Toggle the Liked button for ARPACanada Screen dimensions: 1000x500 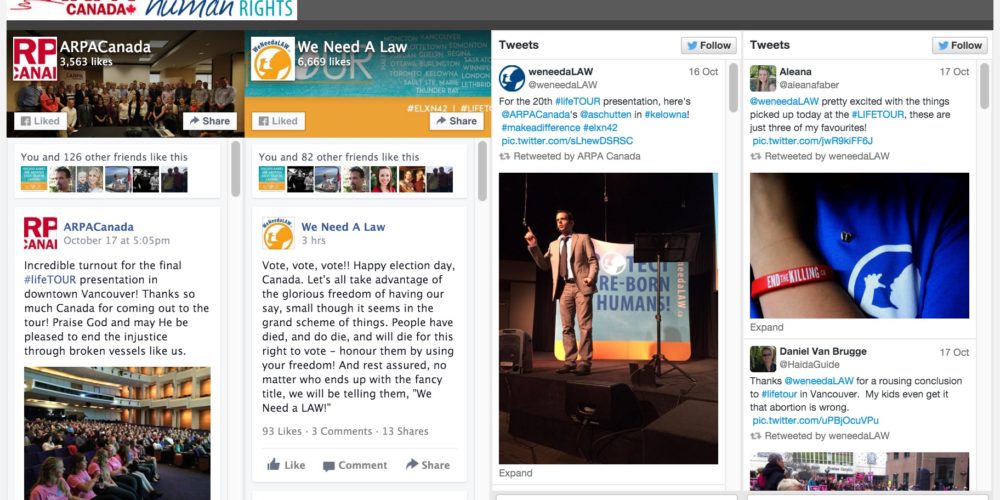(x=40, y=121)
